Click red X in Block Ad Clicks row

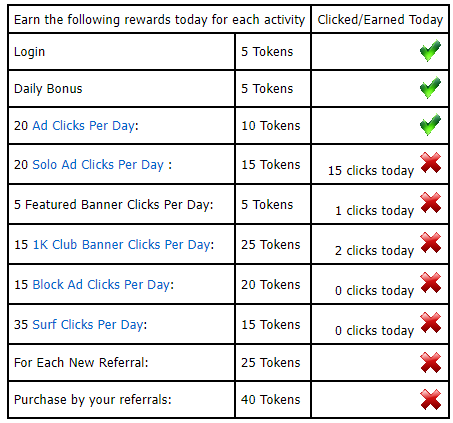[431, 283]
